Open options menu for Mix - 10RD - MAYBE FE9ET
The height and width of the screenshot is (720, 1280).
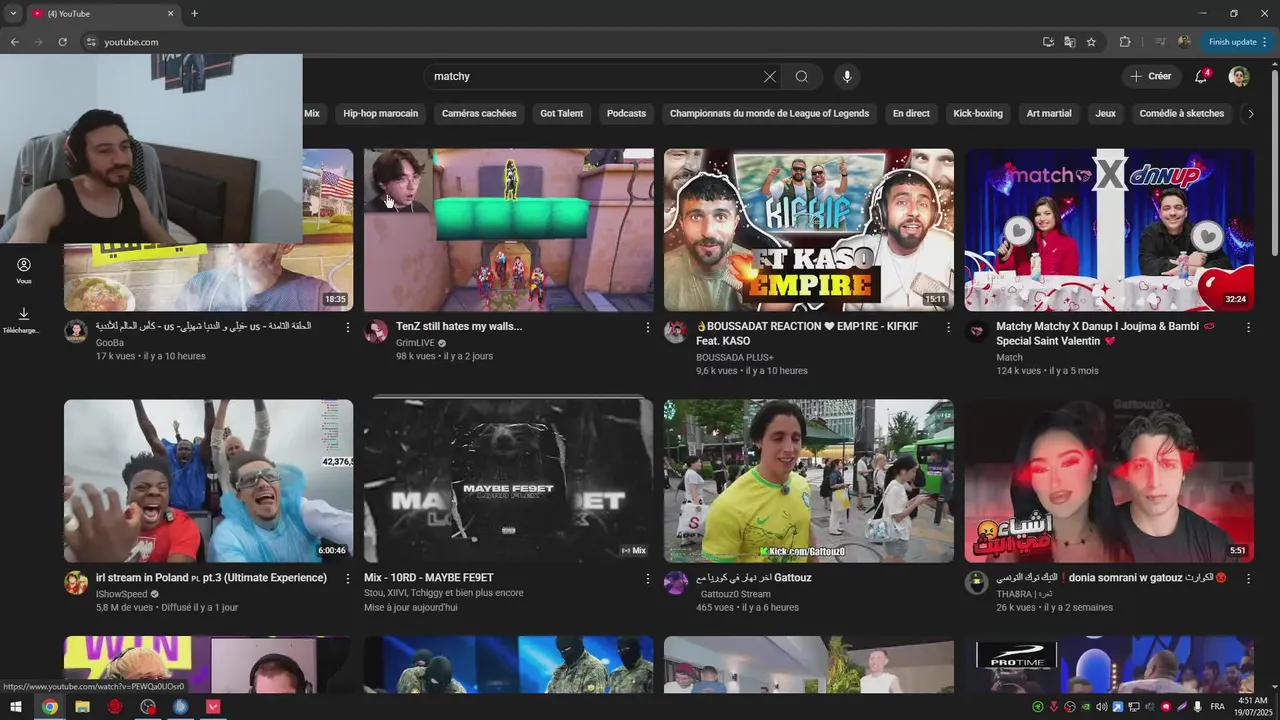(x=647, y=579)
